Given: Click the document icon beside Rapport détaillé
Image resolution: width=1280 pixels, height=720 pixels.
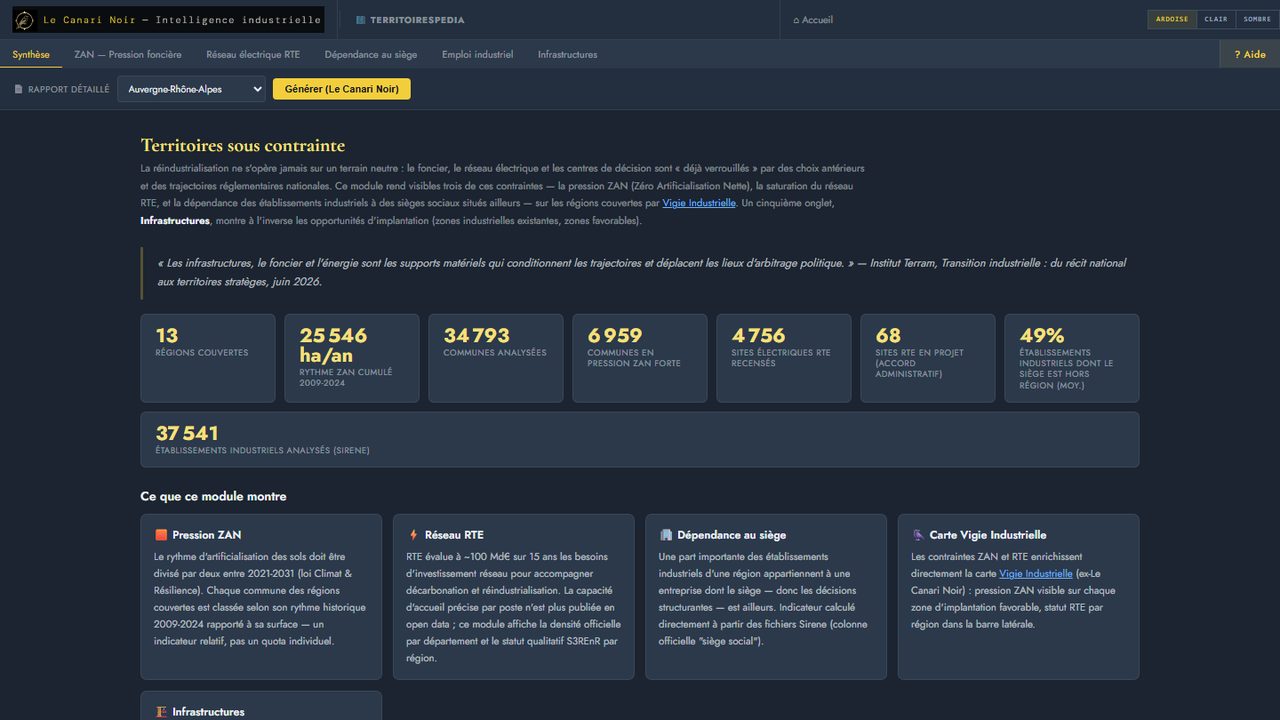Looking at the screenshot, I should click(18, 89).
